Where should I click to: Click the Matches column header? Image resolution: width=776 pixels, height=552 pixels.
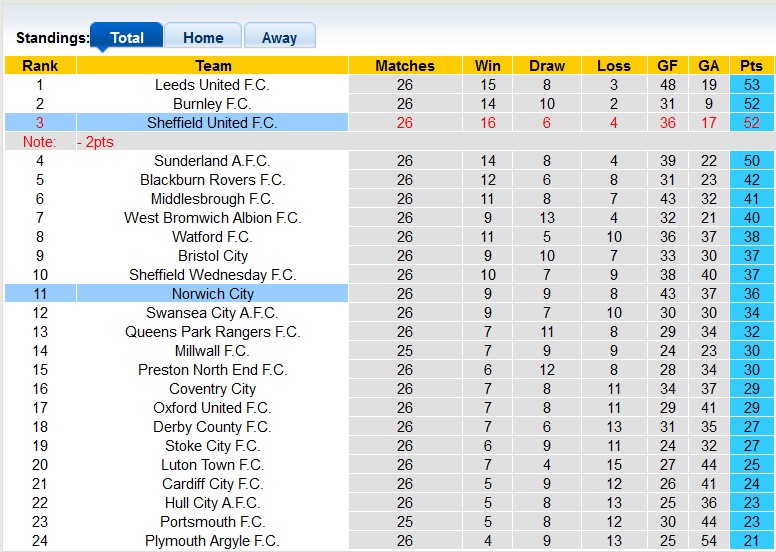[404, 66]
